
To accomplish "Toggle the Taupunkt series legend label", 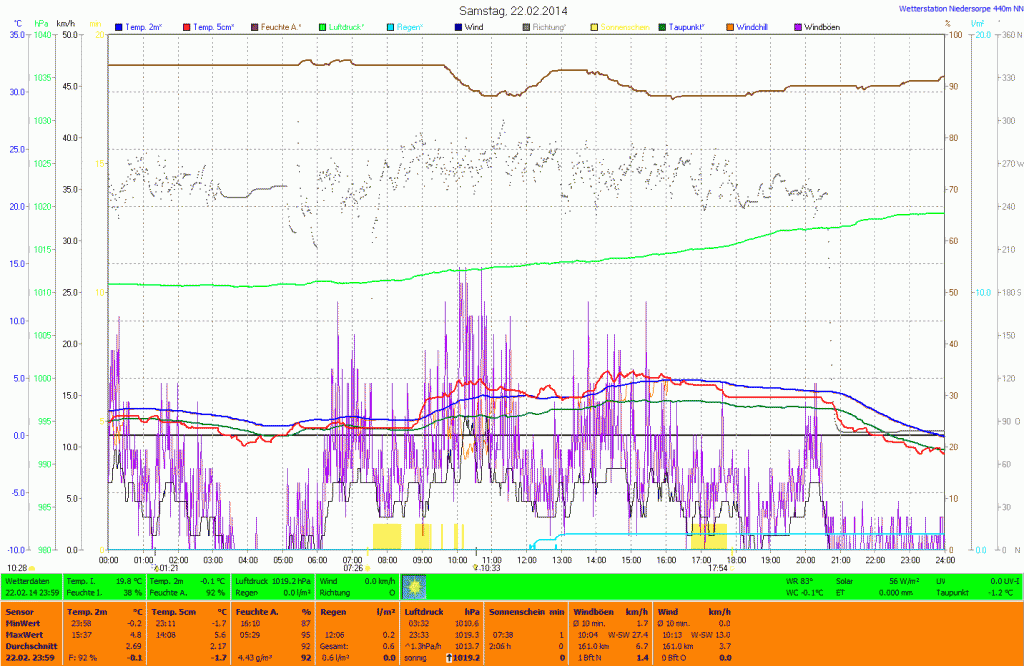I will [690, 27].
